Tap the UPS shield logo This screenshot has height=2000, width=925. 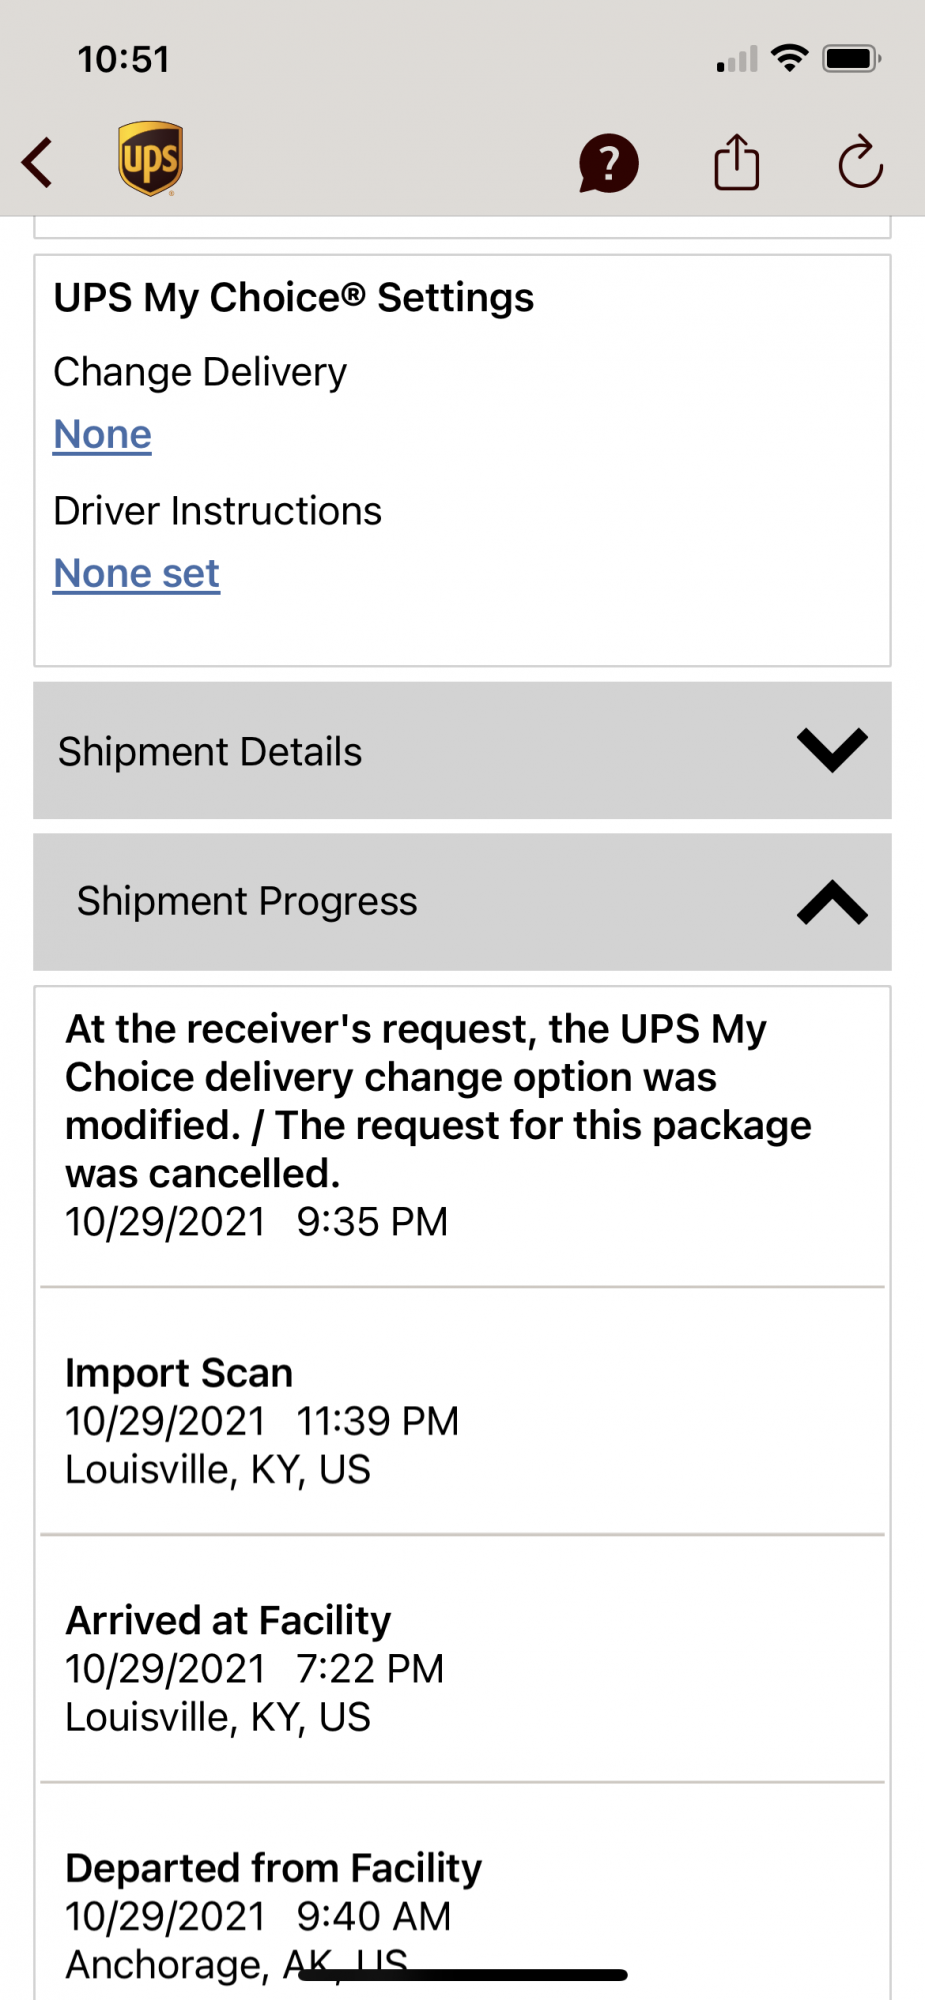[150, 159]
